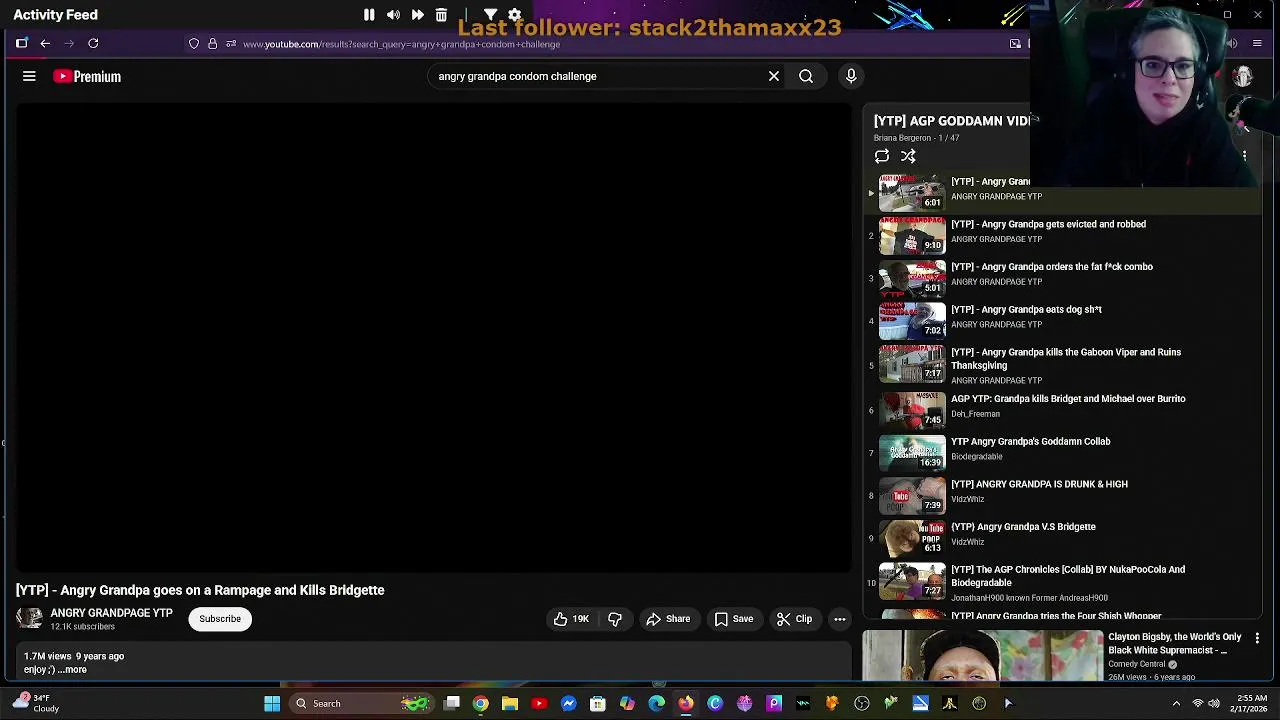Open options for Clayton Bigsby recommendation
This screenshot has width=1280, height=720.
[1257, 638]
